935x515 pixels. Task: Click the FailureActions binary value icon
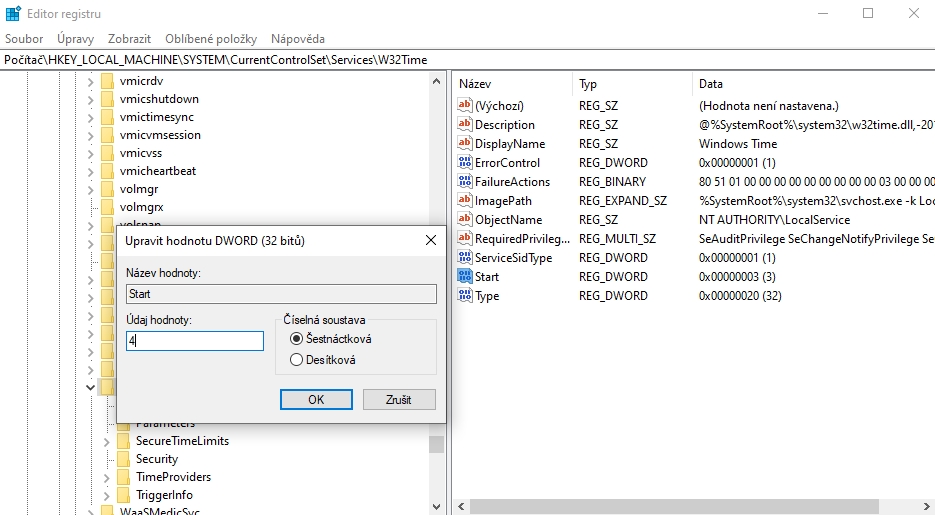(x=465, y=181)
